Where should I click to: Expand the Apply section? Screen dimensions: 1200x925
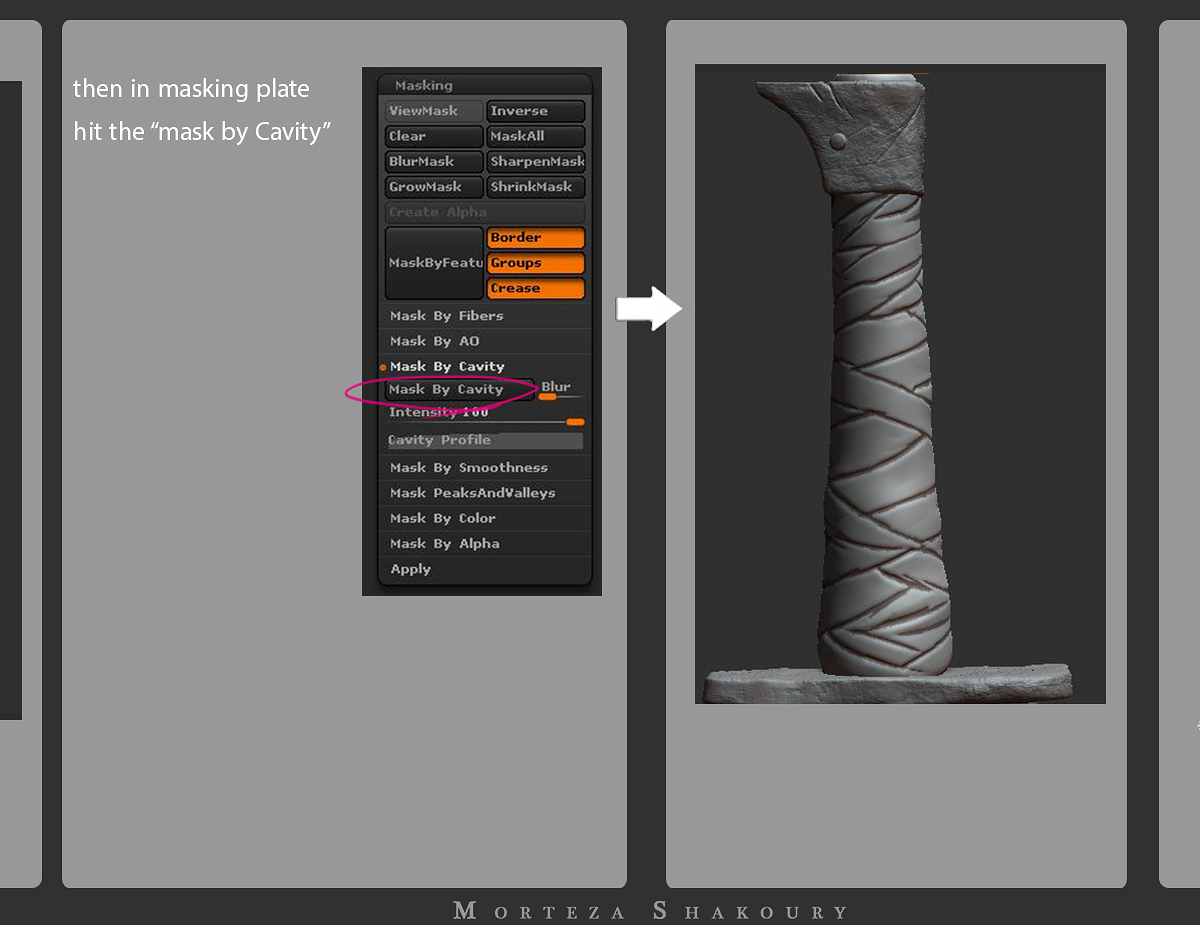pyautogui.click(x=485, y=569)
